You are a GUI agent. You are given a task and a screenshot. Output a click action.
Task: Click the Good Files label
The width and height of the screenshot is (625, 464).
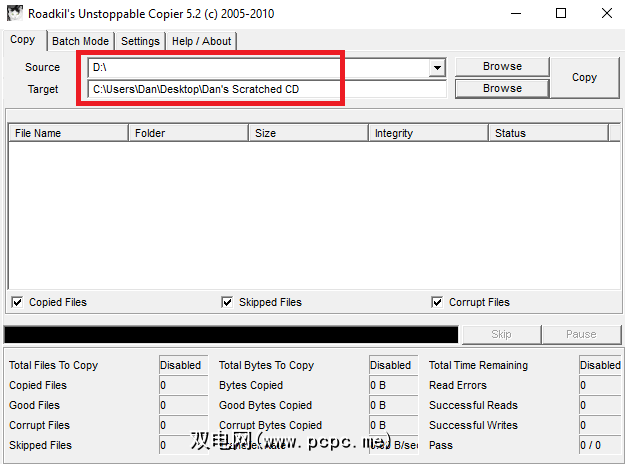tap(34, 405)
